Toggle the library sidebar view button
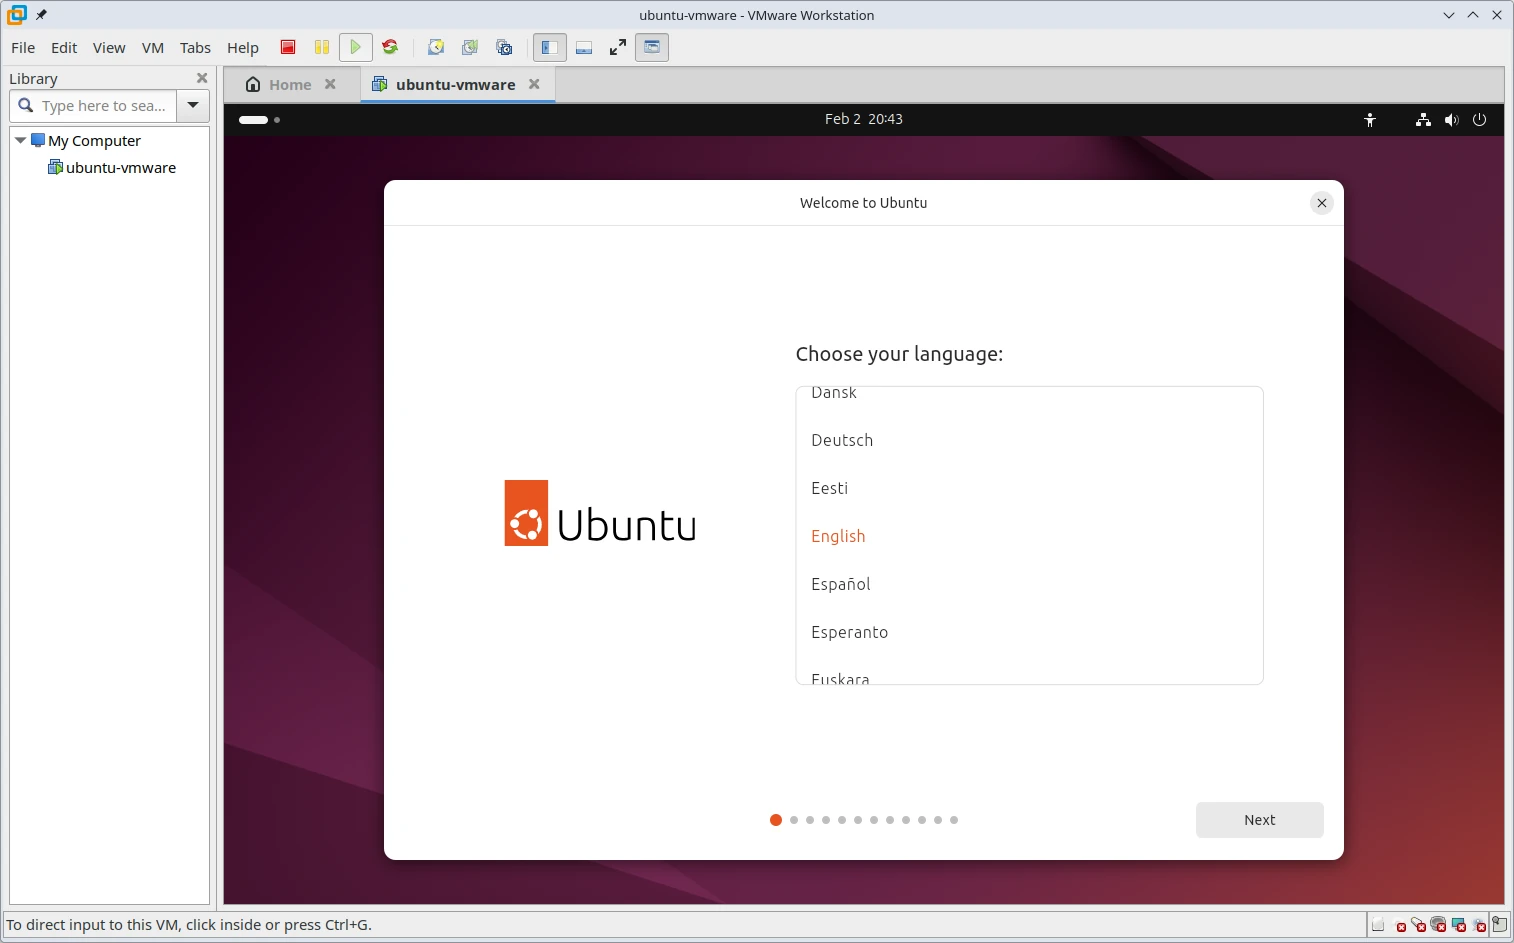Screen dimensions: 1514x943 (549, 47)
